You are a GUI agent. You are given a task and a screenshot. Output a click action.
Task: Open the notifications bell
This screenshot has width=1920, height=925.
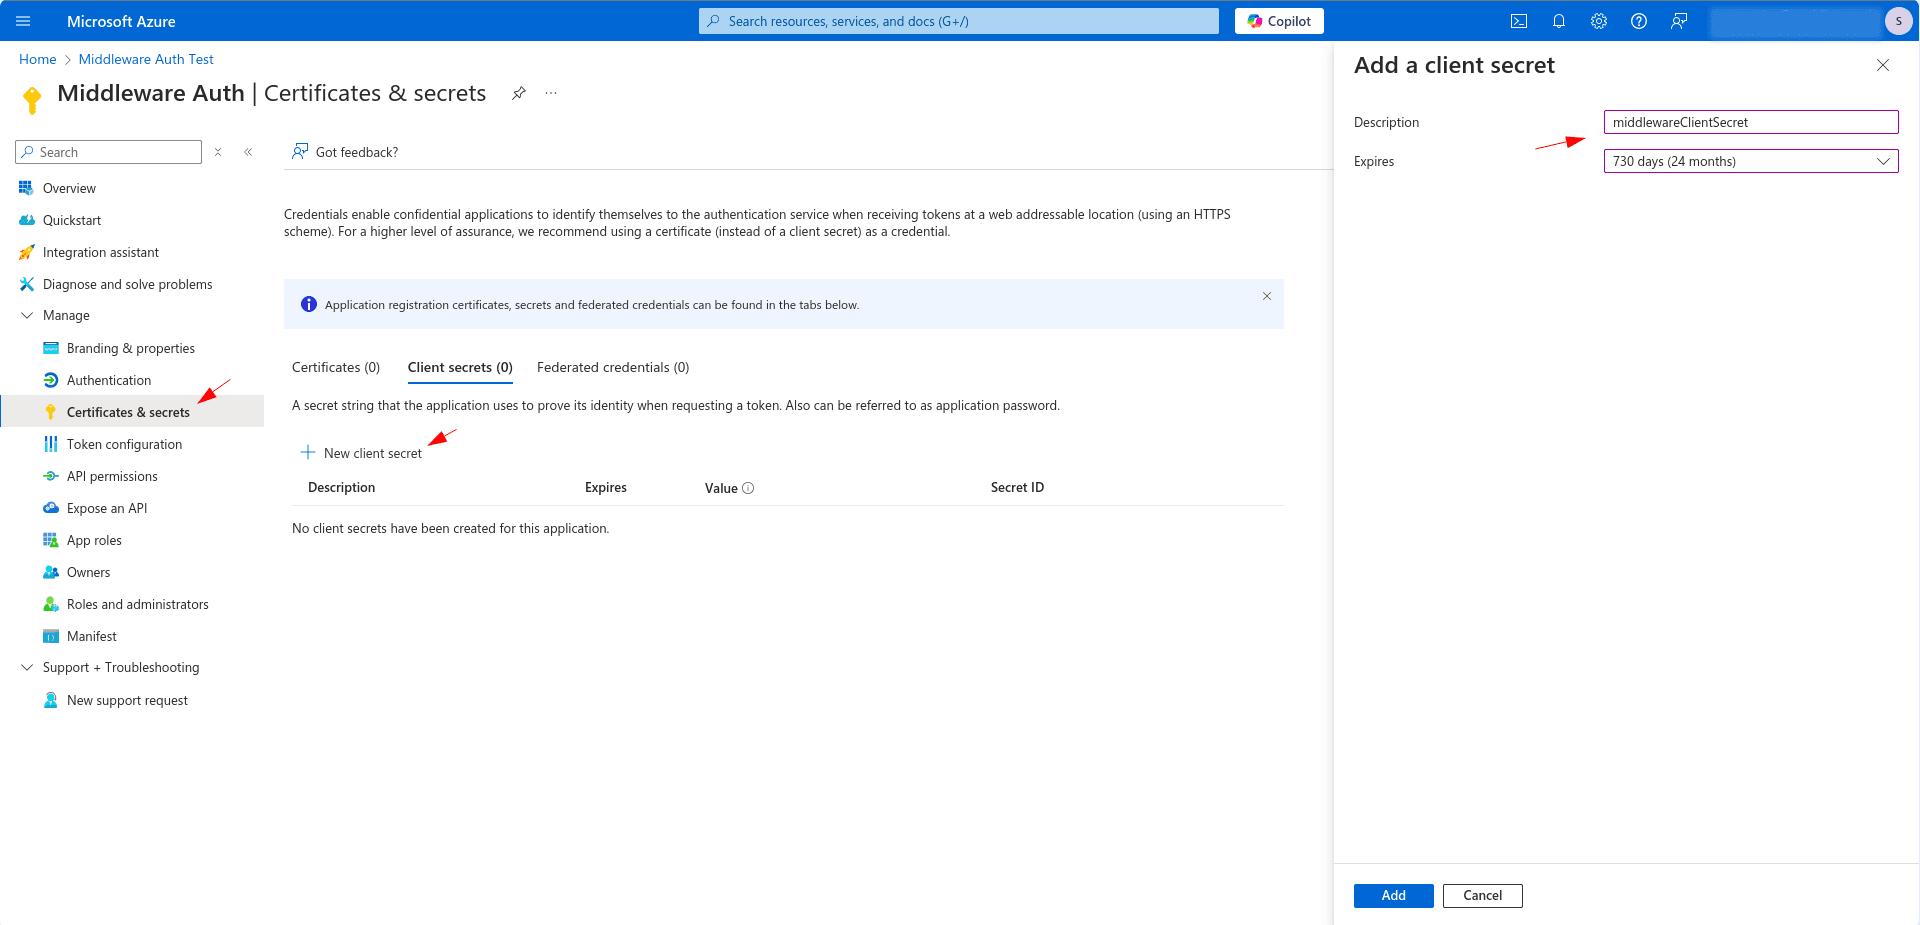[x=1558, y=21]
